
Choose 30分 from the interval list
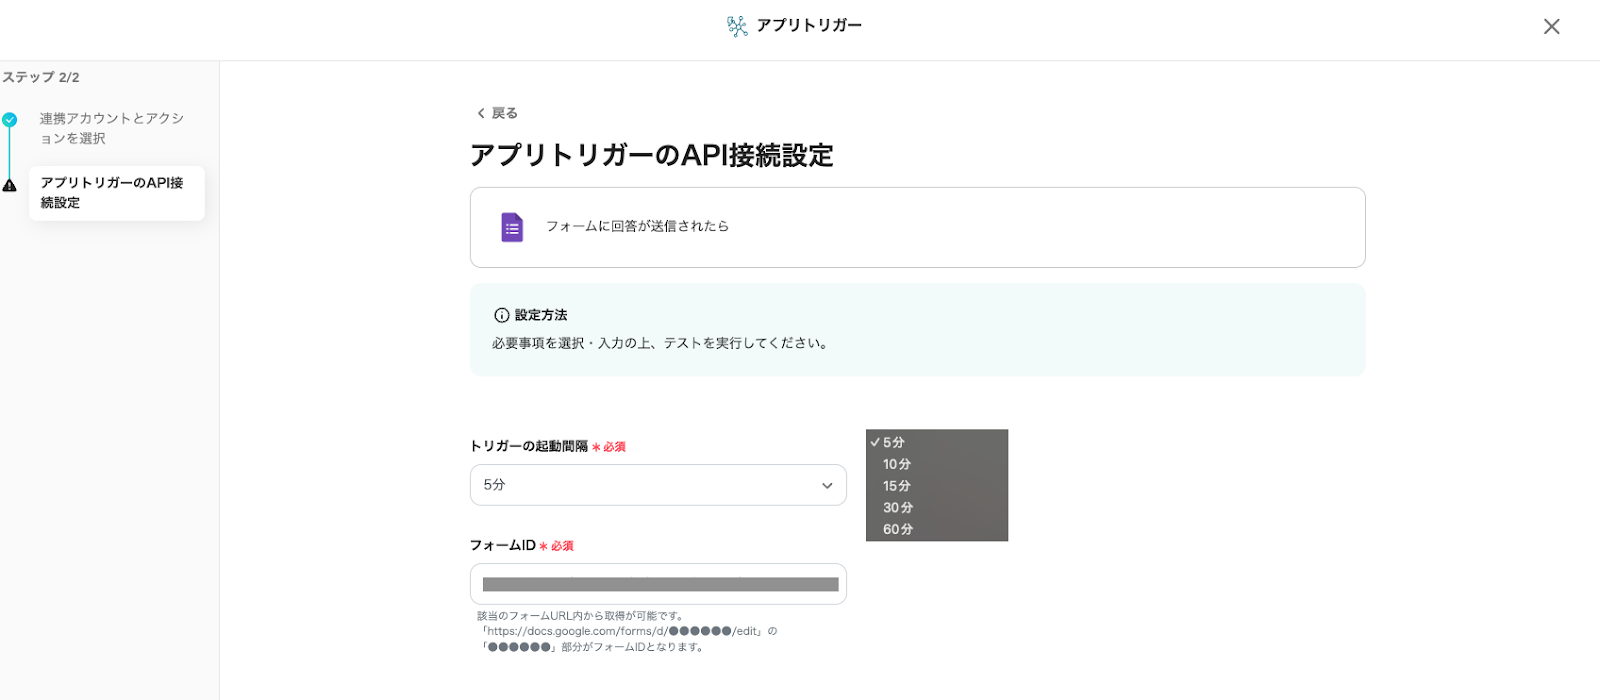pyautogui.click(x=936, y=508)
